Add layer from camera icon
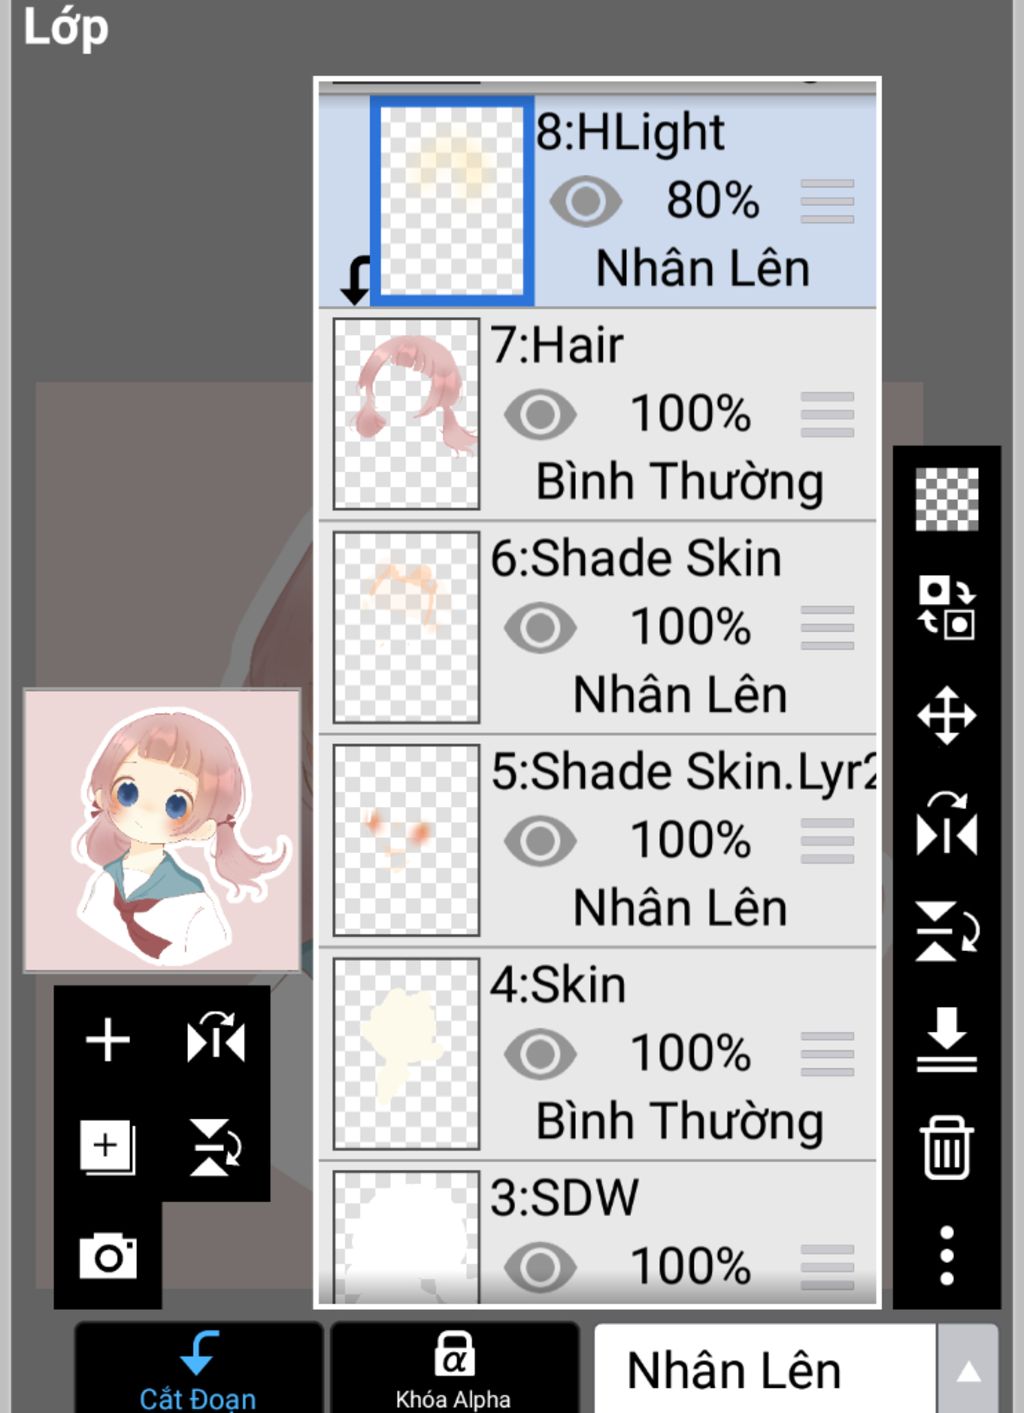Viewport: 1024px width, 1413px height. (x=108, y=1255)
